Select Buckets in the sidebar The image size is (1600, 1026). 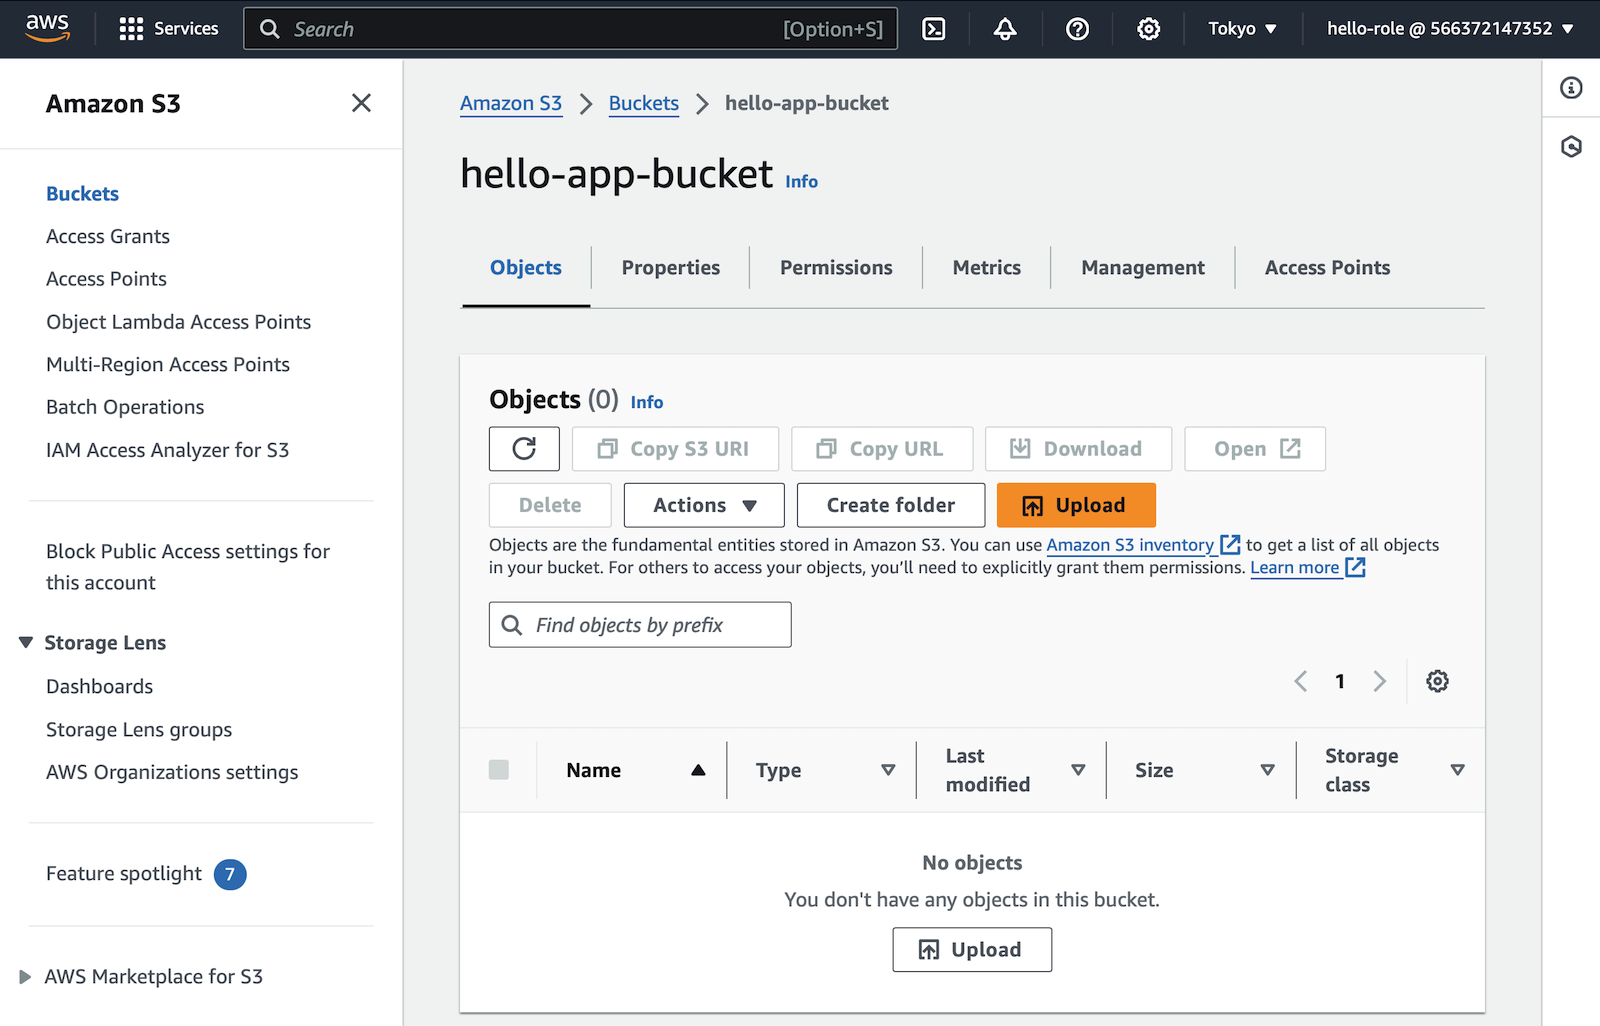coord(83,194)
